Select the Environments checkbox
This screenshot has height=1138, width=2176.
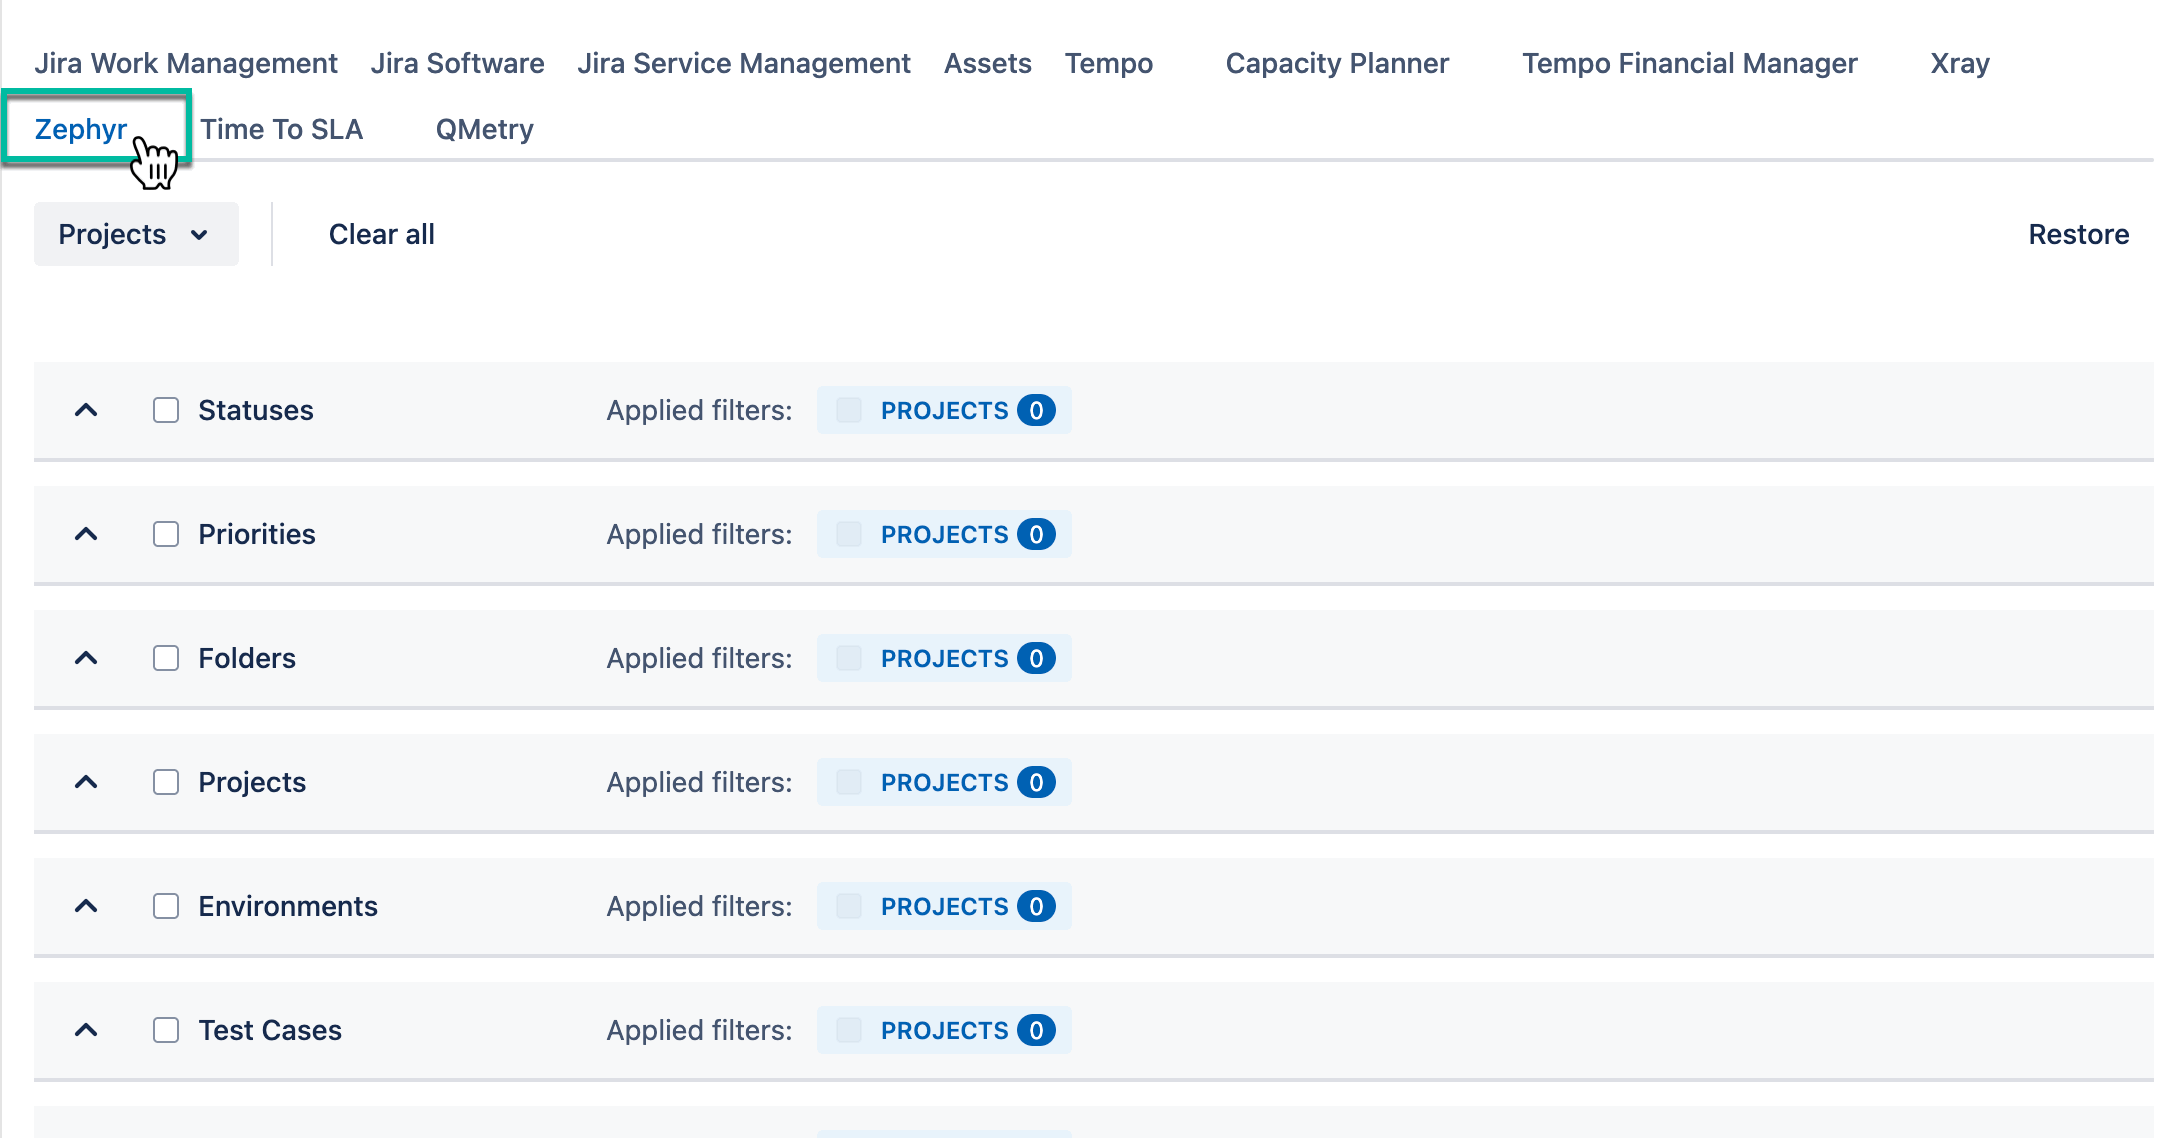166,906
